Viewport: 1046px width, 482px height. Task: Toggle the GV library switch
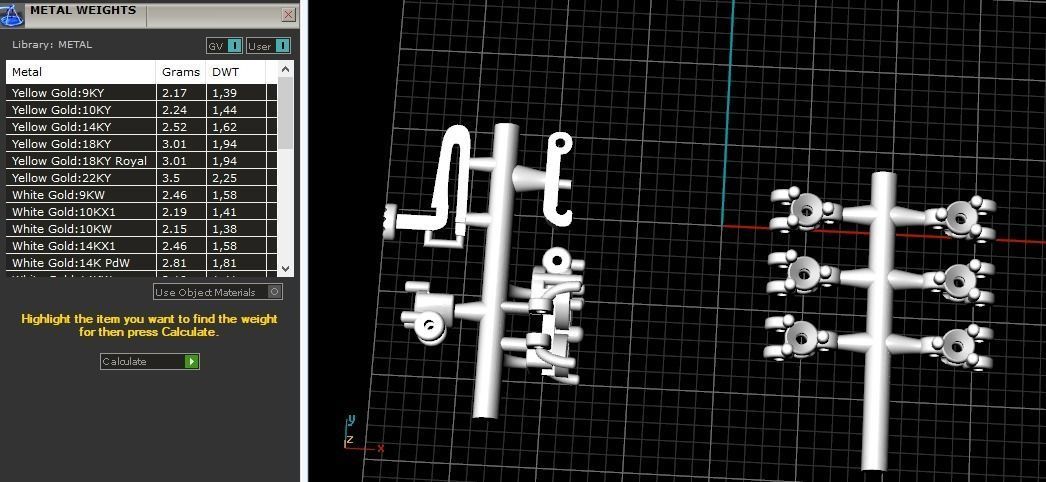click(224, 46)
